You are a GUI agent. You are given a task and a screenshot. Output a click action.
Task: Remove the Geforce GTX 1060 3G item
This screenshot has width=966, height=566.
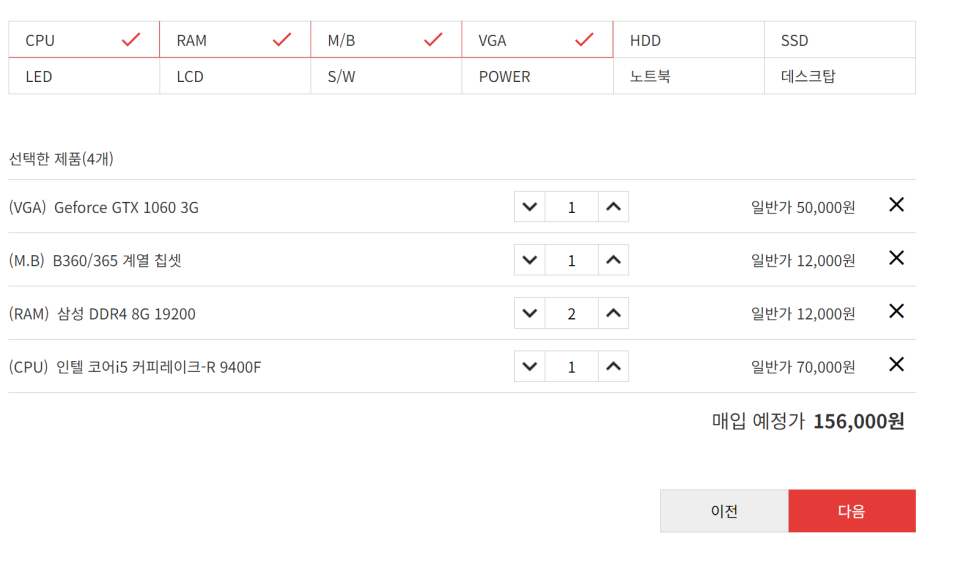tap(896, 205)
